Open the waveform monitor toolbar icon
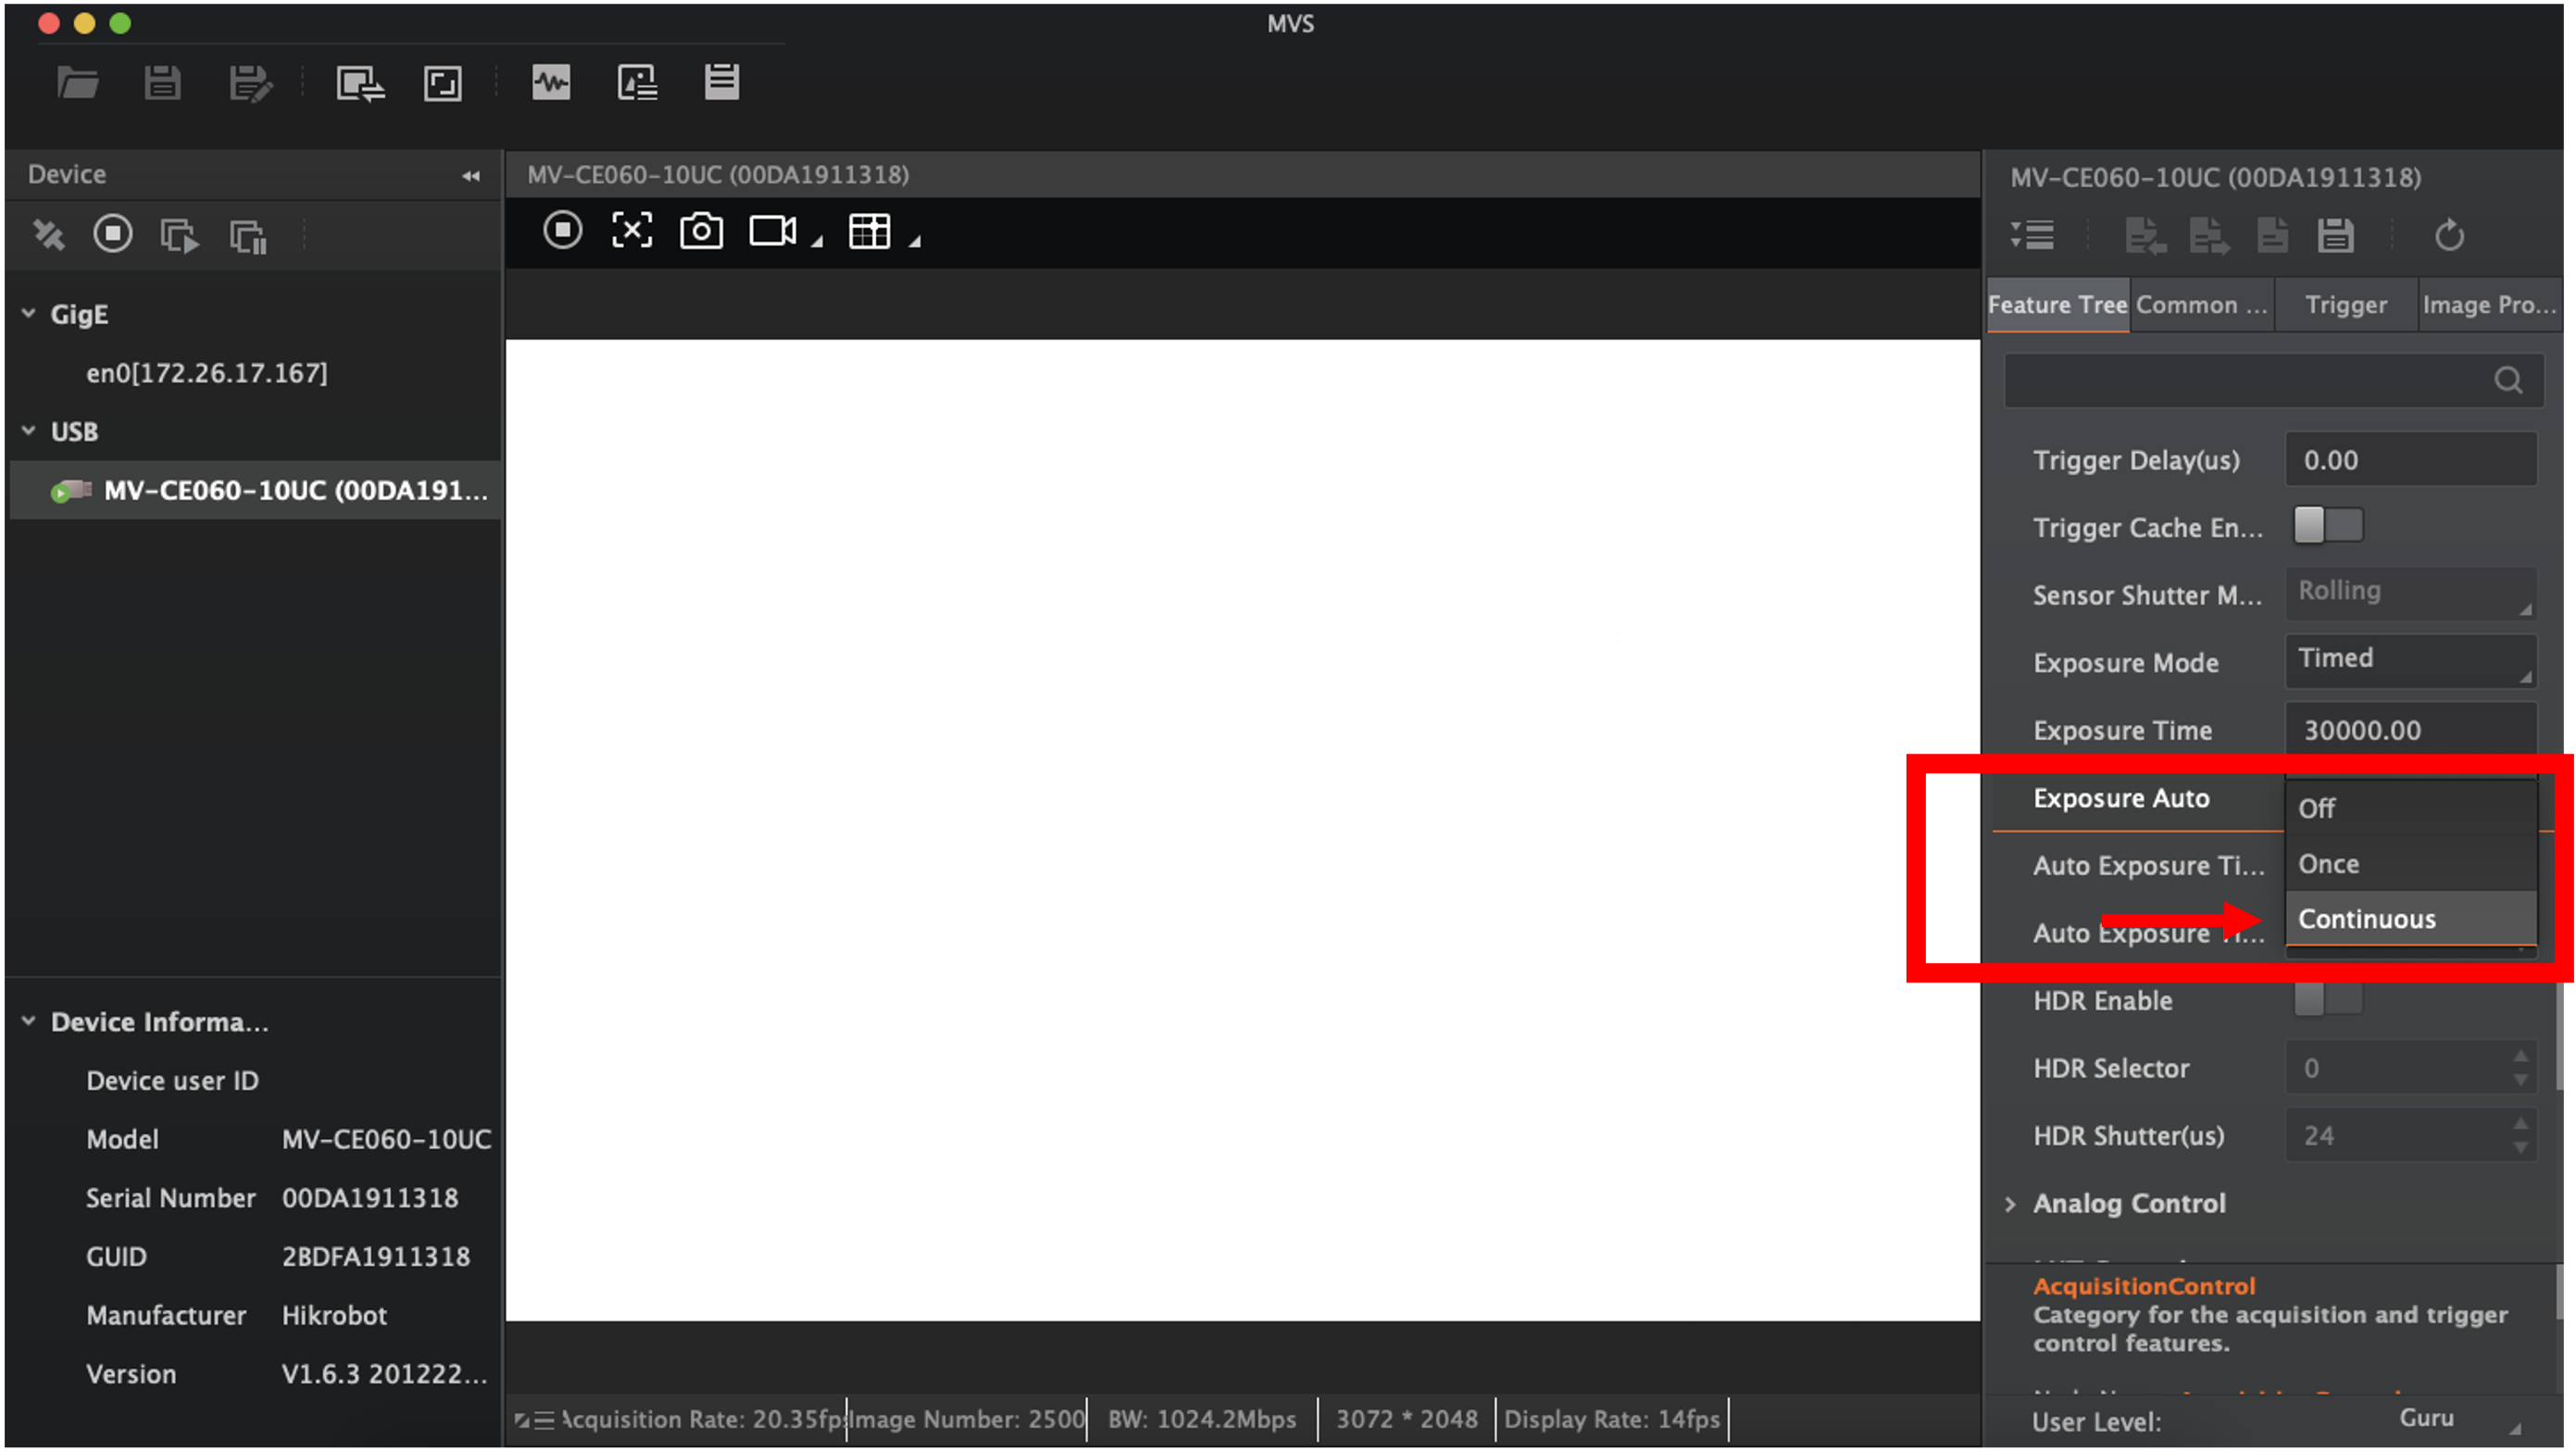 (x=551, y=83)
